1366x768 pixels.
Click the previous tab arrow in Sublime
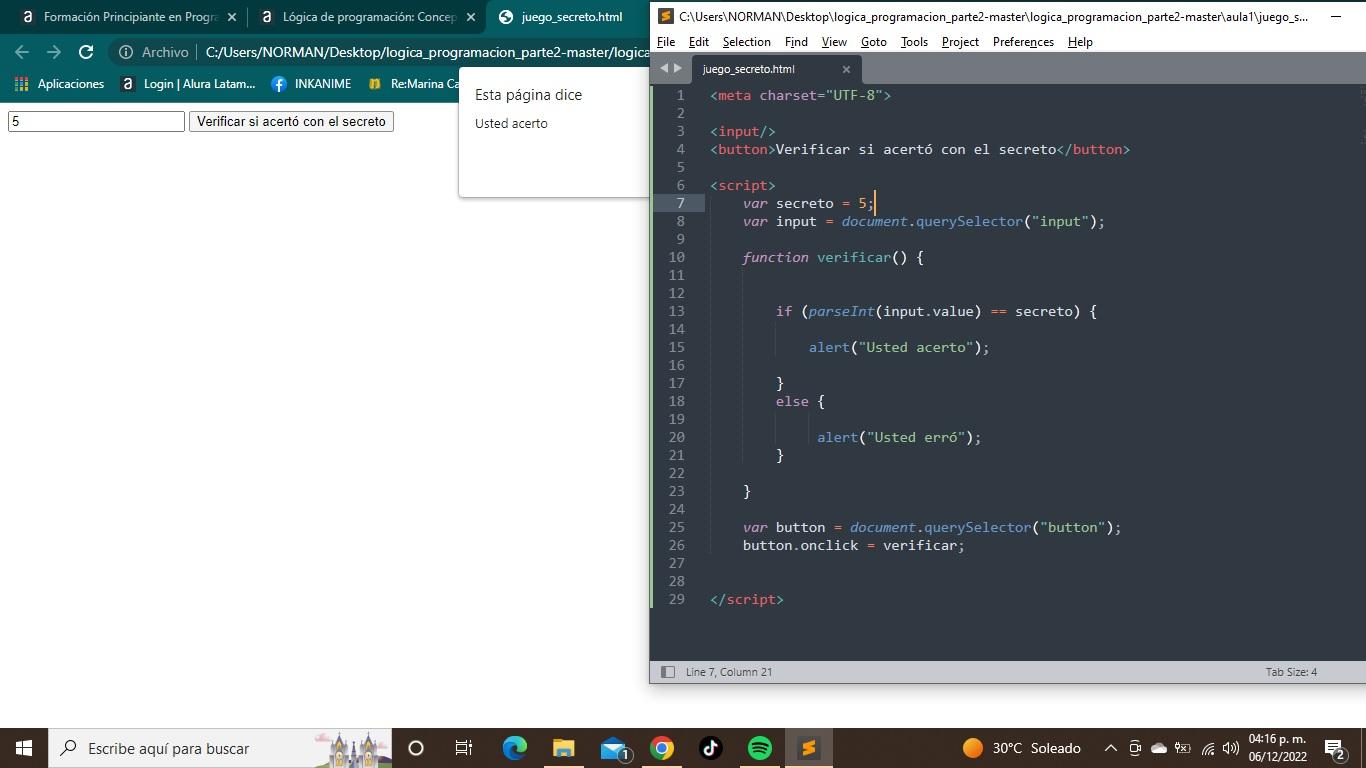(x=663, y=69)
